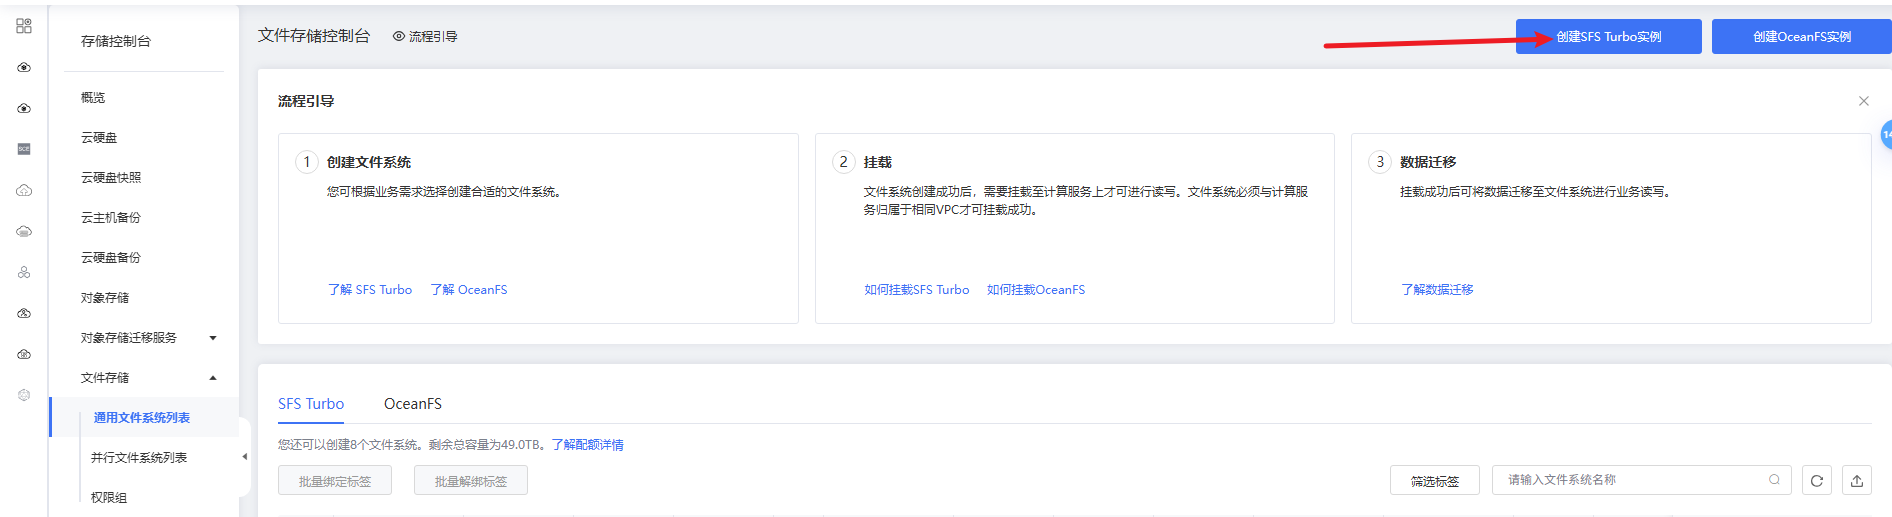
Task: Open the 了解 OceanFS link
Action: (469, 290)
